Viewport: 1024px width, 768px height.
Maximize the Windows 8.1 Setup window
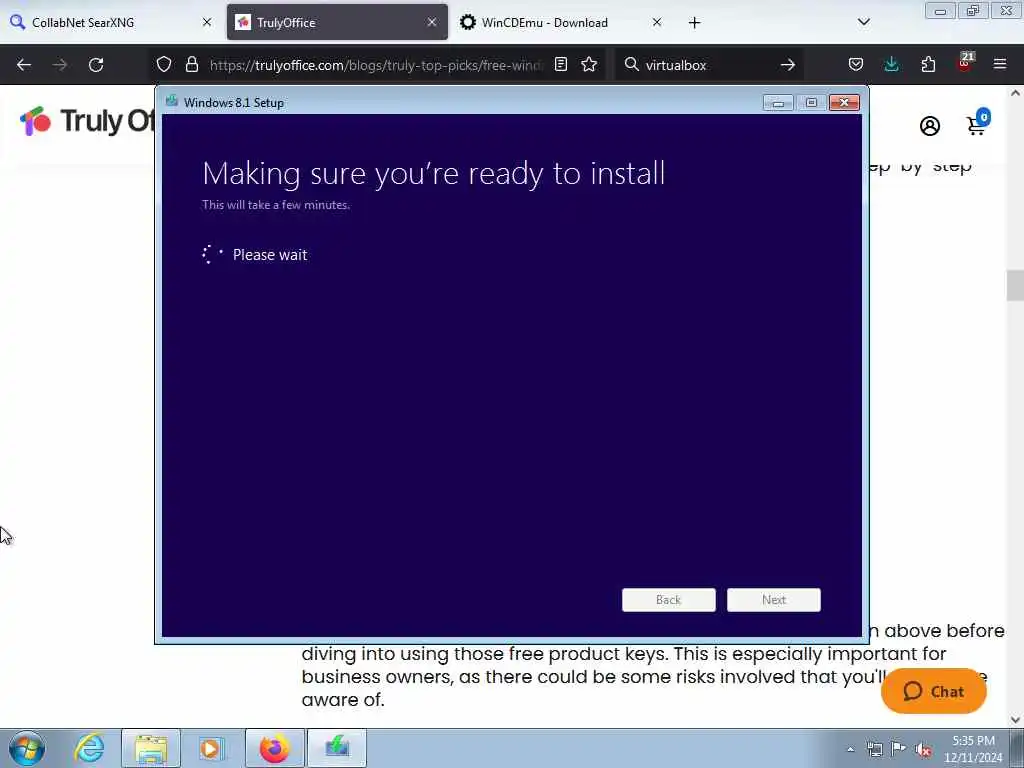811,103
